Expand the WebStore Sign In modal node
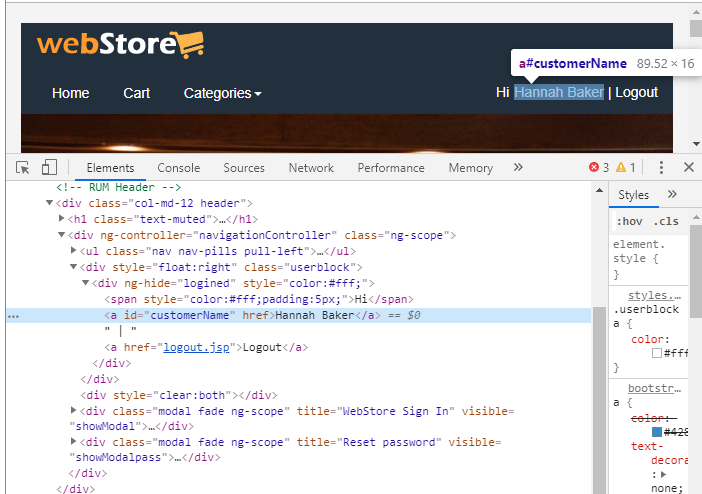The height and width of the screenshot is (494, 702). point(73,410)
